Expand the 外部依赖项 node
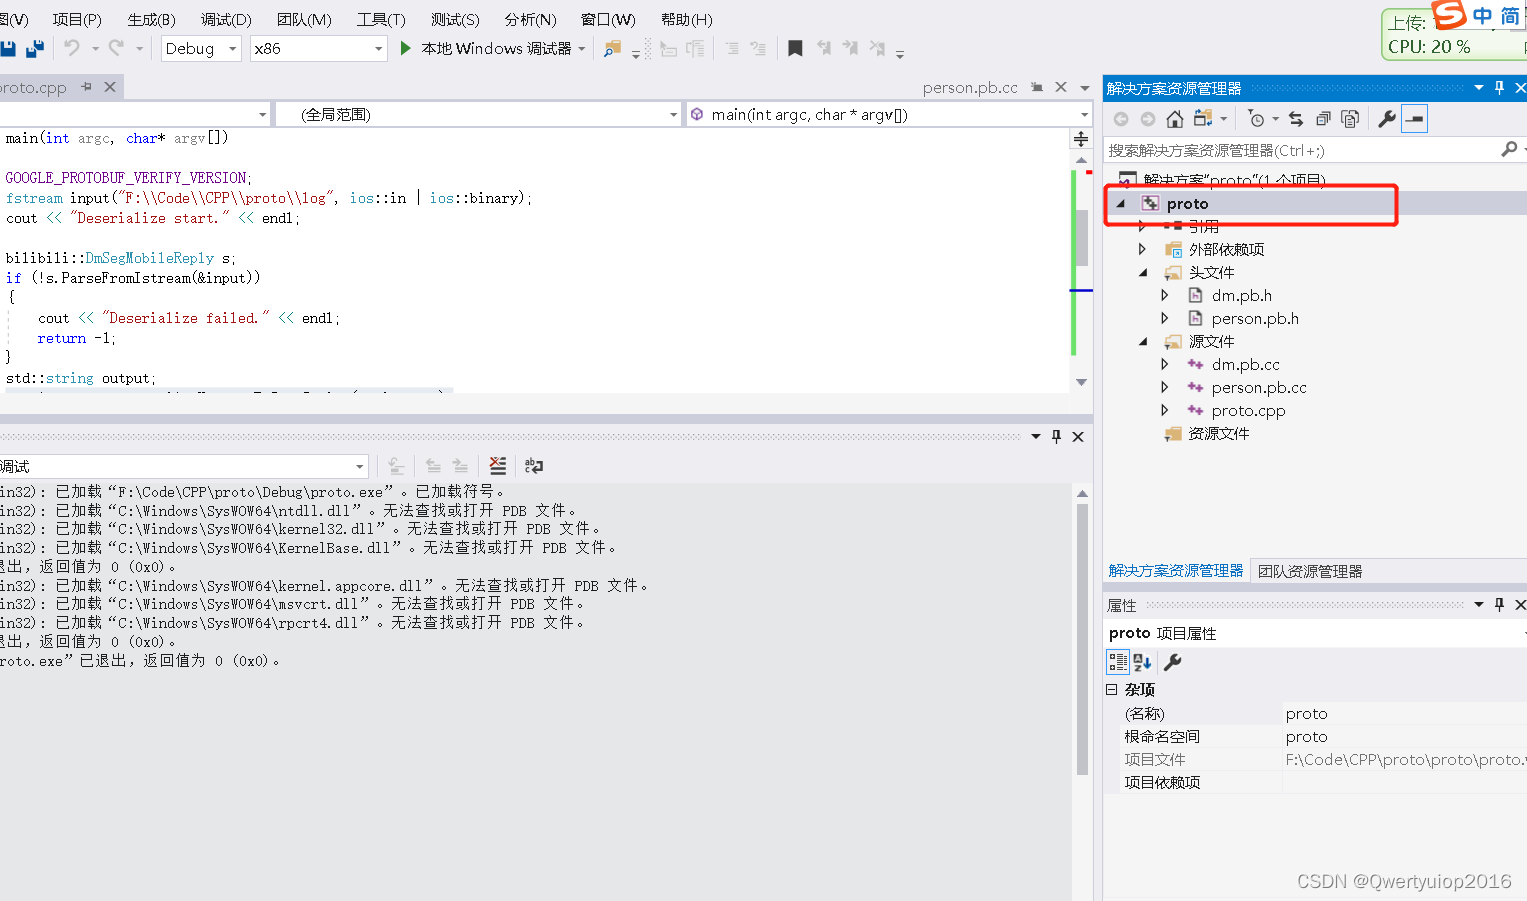Viewport: 1527px width, 901px height. [x=1142, y=250]
